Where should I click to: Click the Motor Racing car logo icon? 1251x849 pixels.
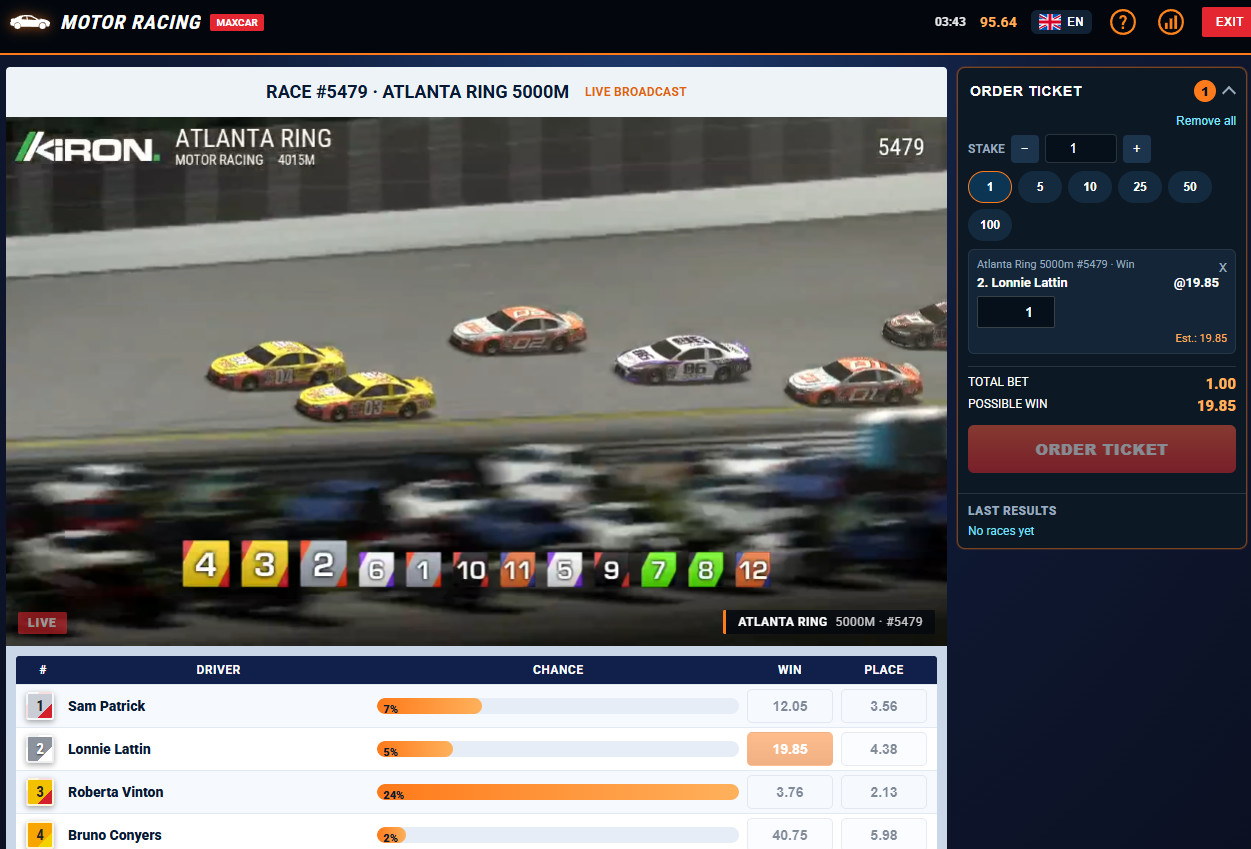pos(30,22)
